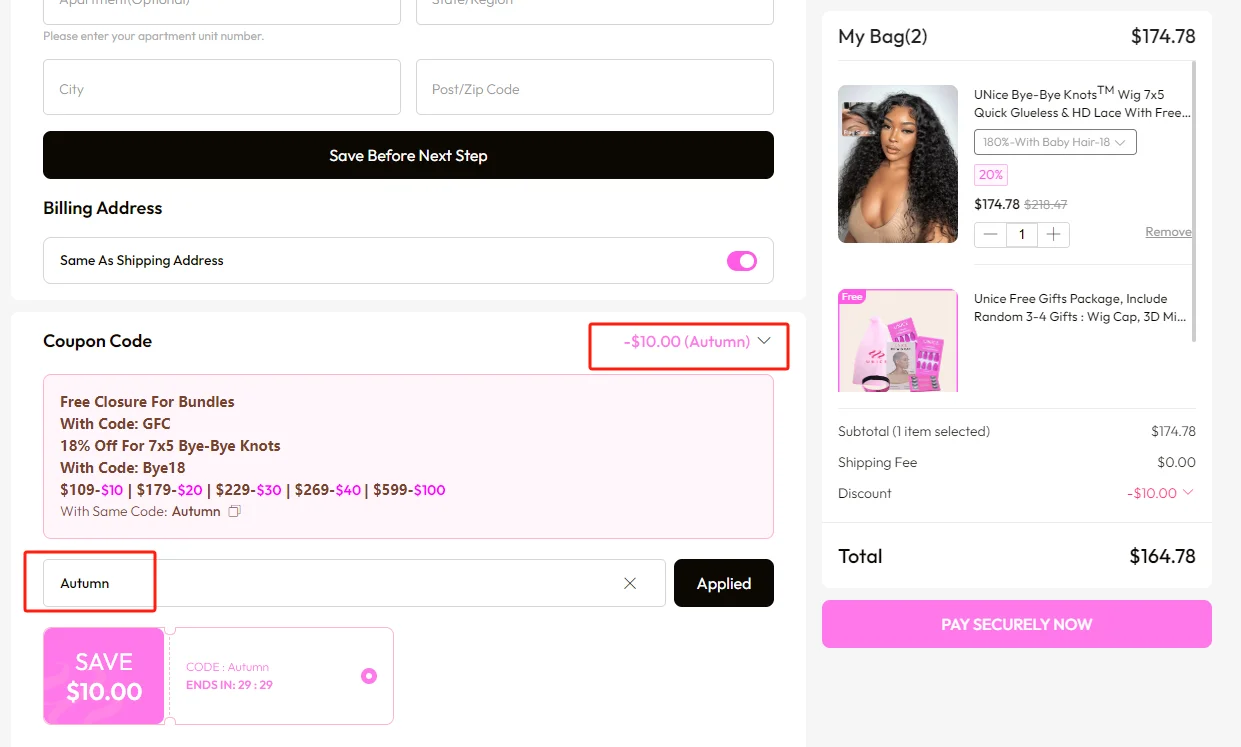Screen dimensions: 1241x747
Task: Decrease wig quantity with minus button
Action: click(991, 234)
